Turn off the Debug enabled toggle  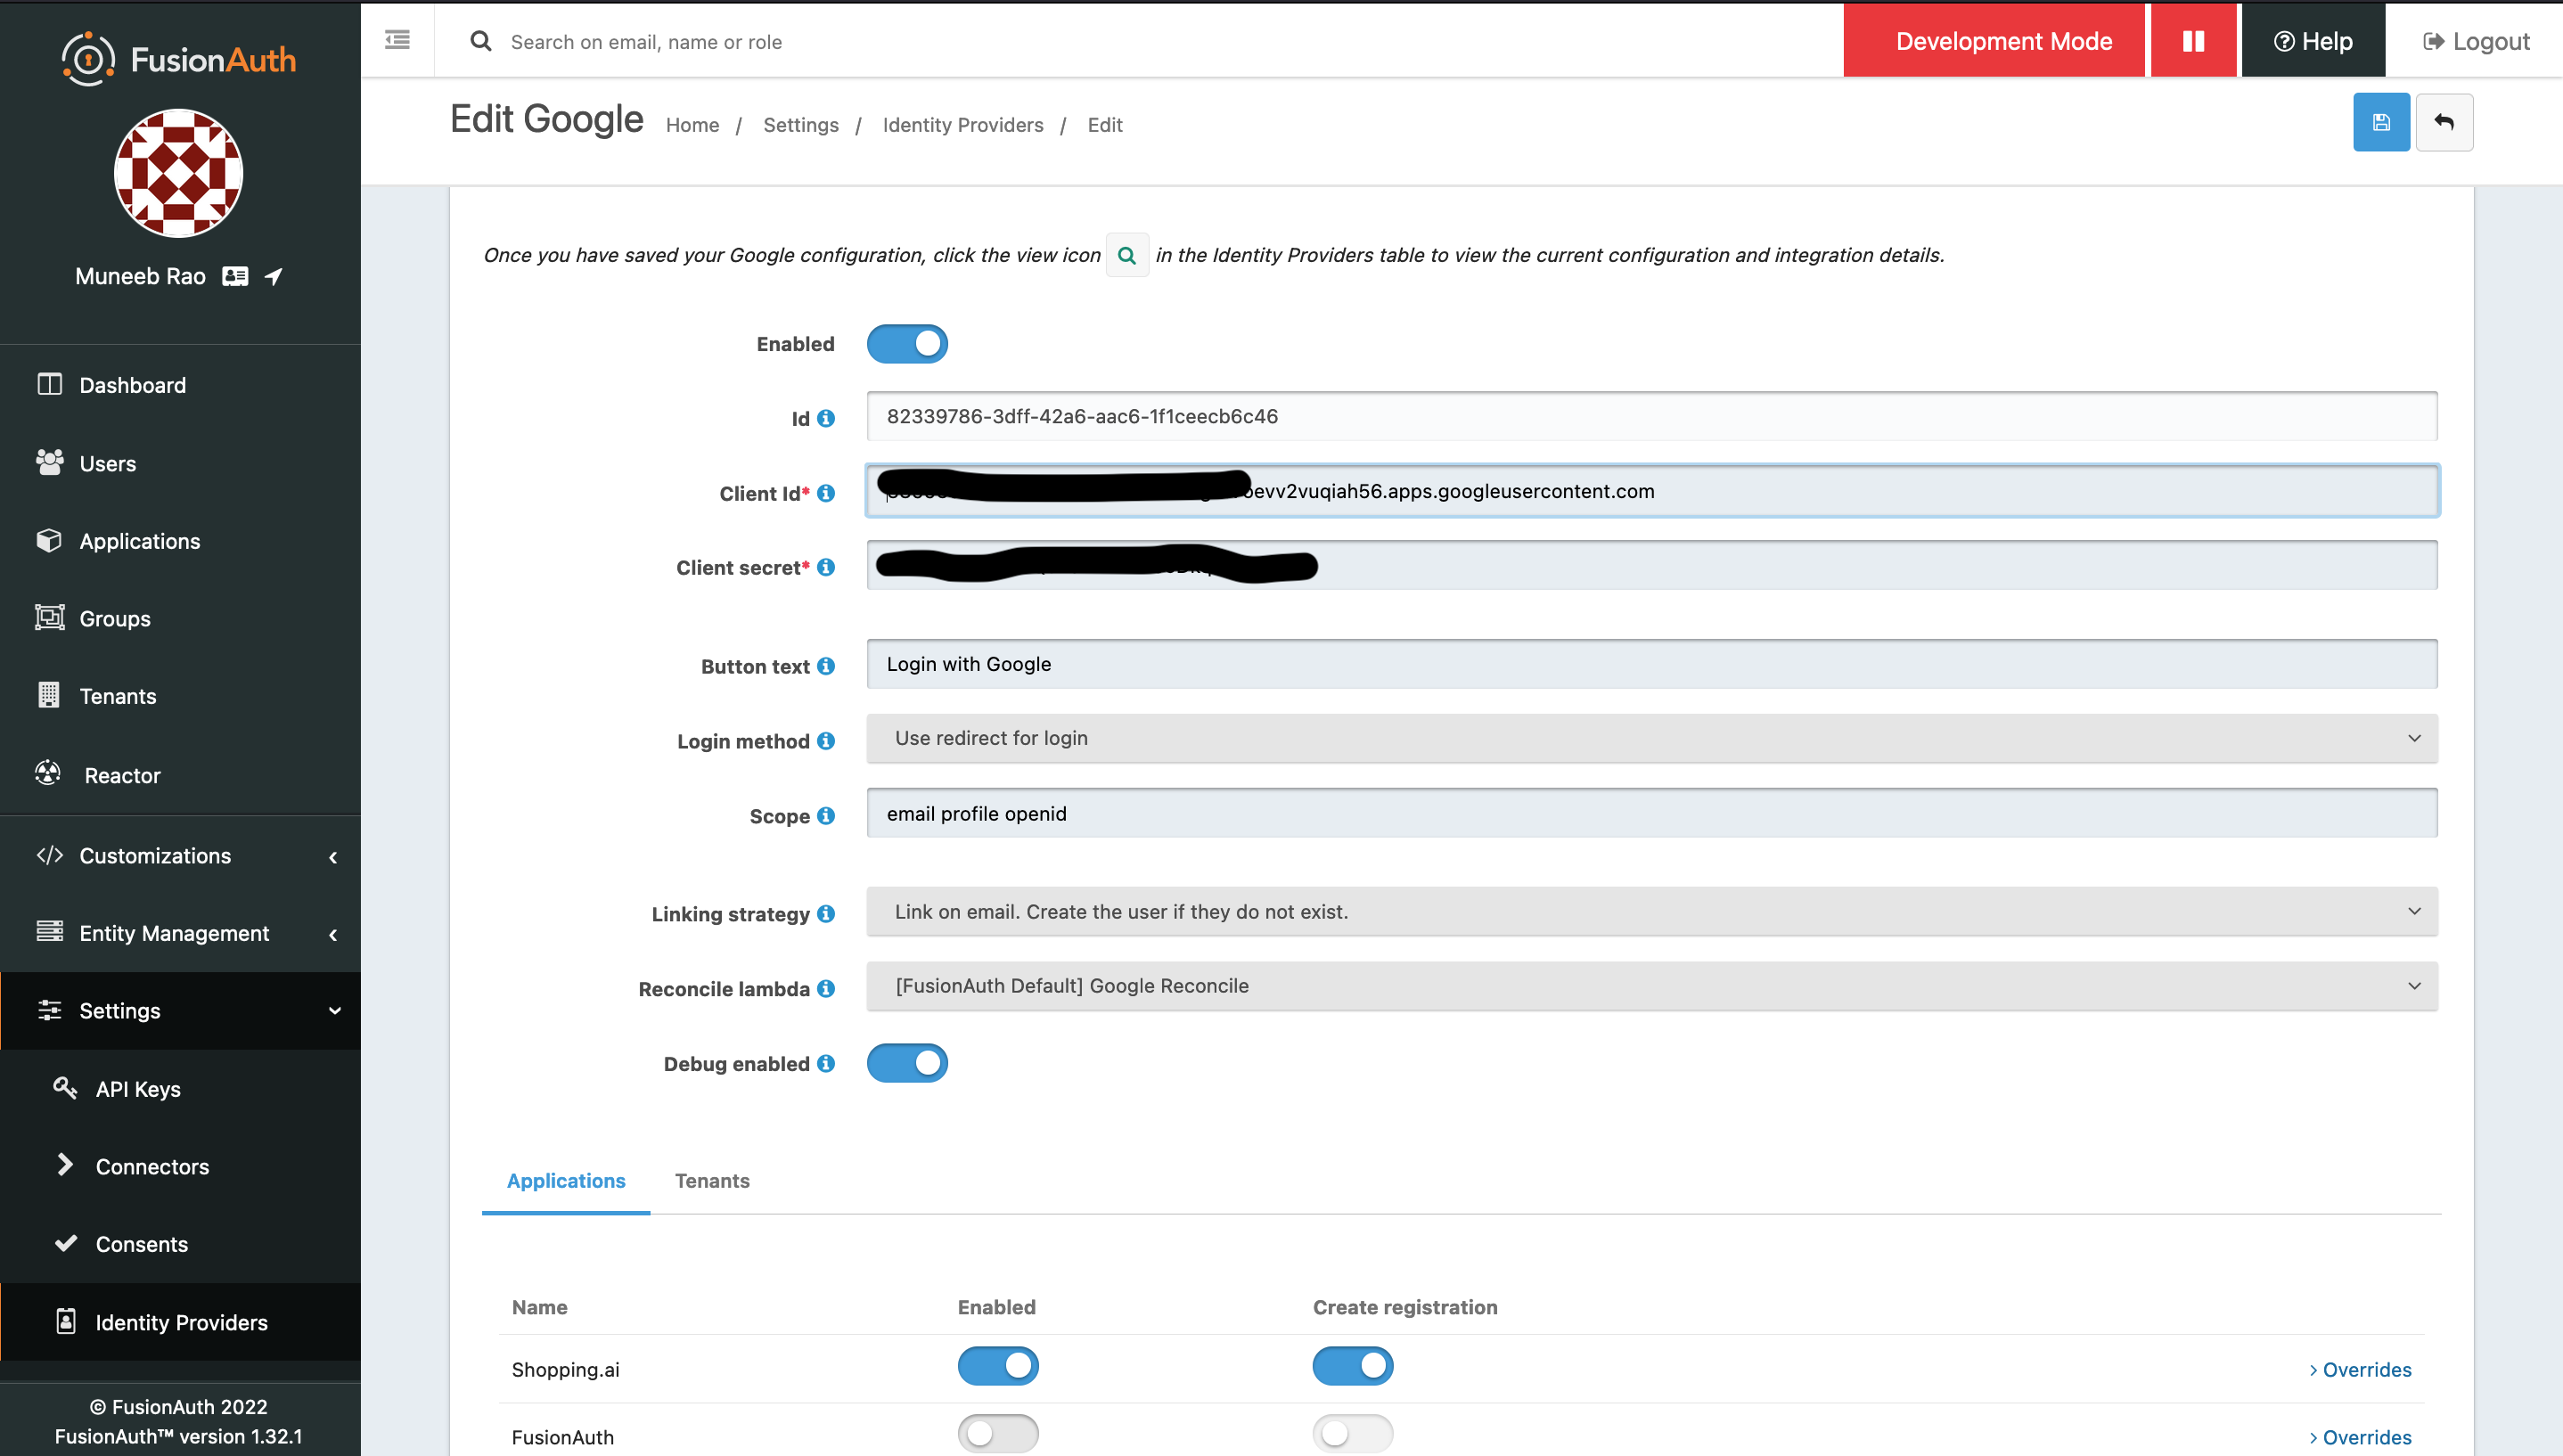(907, 1063)
